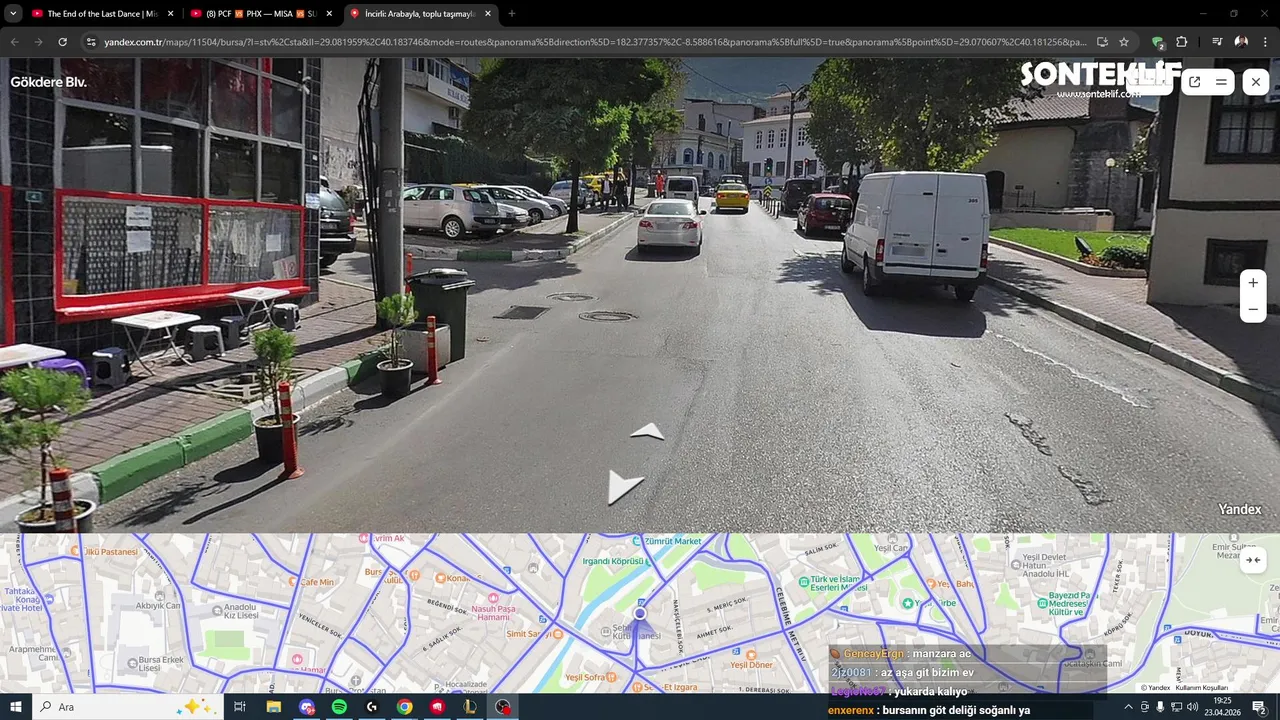This screenshot has height=720, width=1280.
Task: Open the Extensions puzzle icon
Action: (1182, 42)
